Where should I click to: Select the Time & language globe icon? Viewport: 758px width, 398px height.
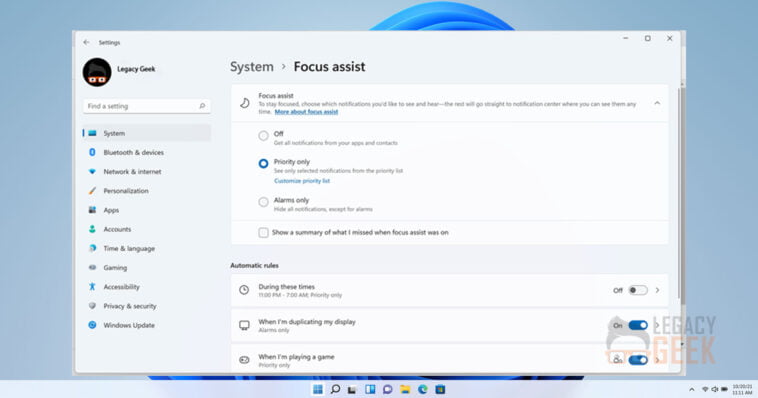(x=92, y=248)
